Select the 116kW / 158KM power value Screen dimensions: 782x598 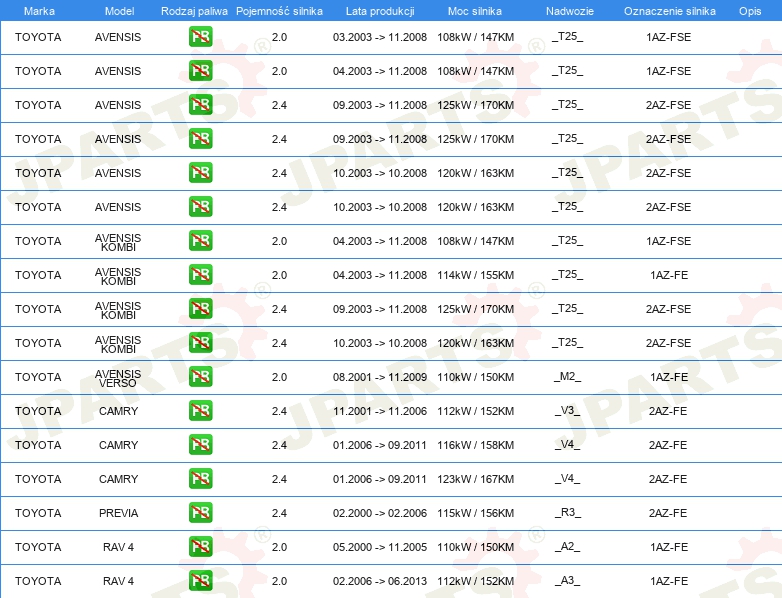point(475,445)
